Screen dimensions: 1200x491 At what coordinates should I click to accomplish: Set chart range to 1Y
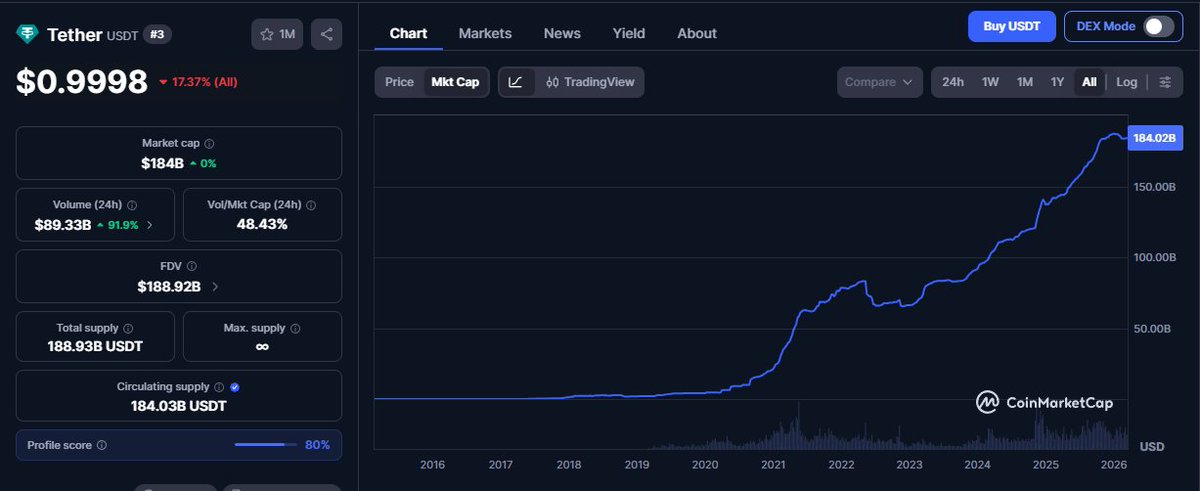tap(1057, 82)
